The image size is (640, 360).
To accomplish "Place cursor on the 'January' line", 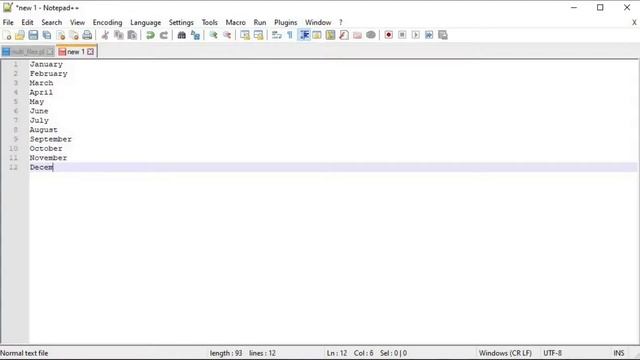I will coord(46,64).
